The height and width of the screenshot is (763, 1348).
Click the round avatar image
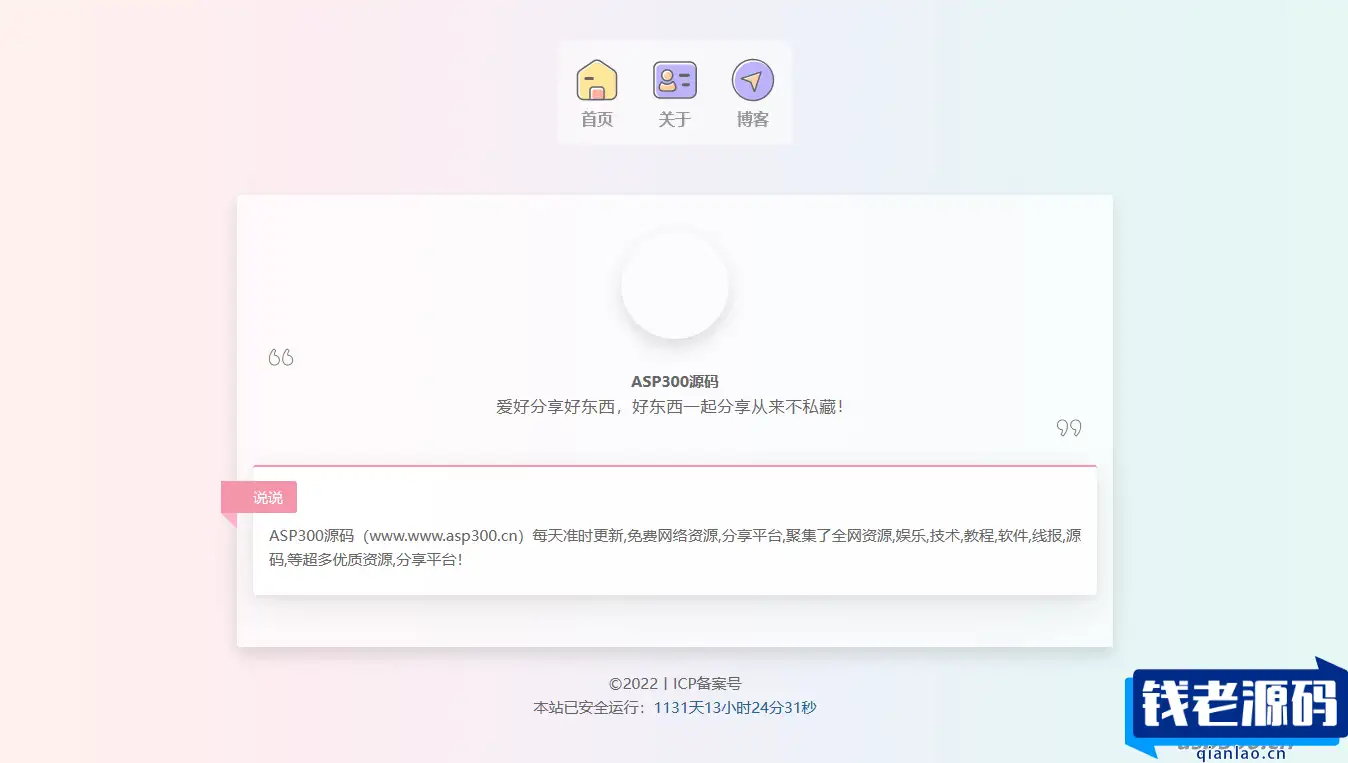click(675, 285)
